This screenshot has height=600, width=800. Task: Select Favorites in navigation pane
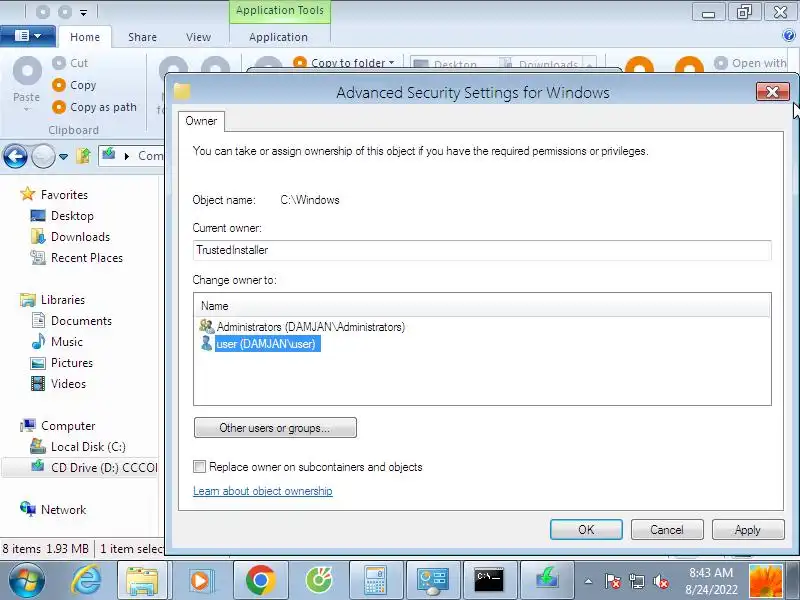[x=54, y=194]
